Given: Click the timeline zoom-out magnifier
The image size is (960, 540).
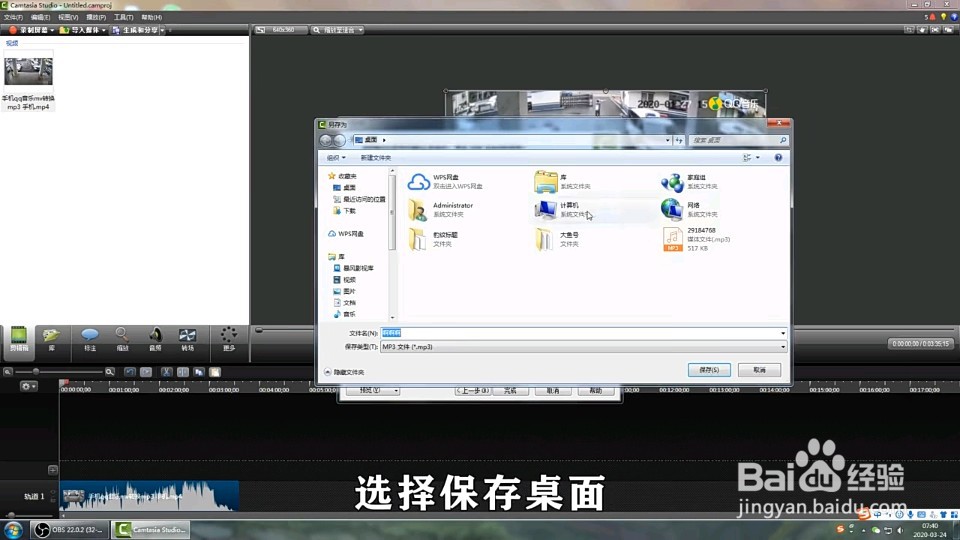Looking at the screenshot, I should [8, 372].
